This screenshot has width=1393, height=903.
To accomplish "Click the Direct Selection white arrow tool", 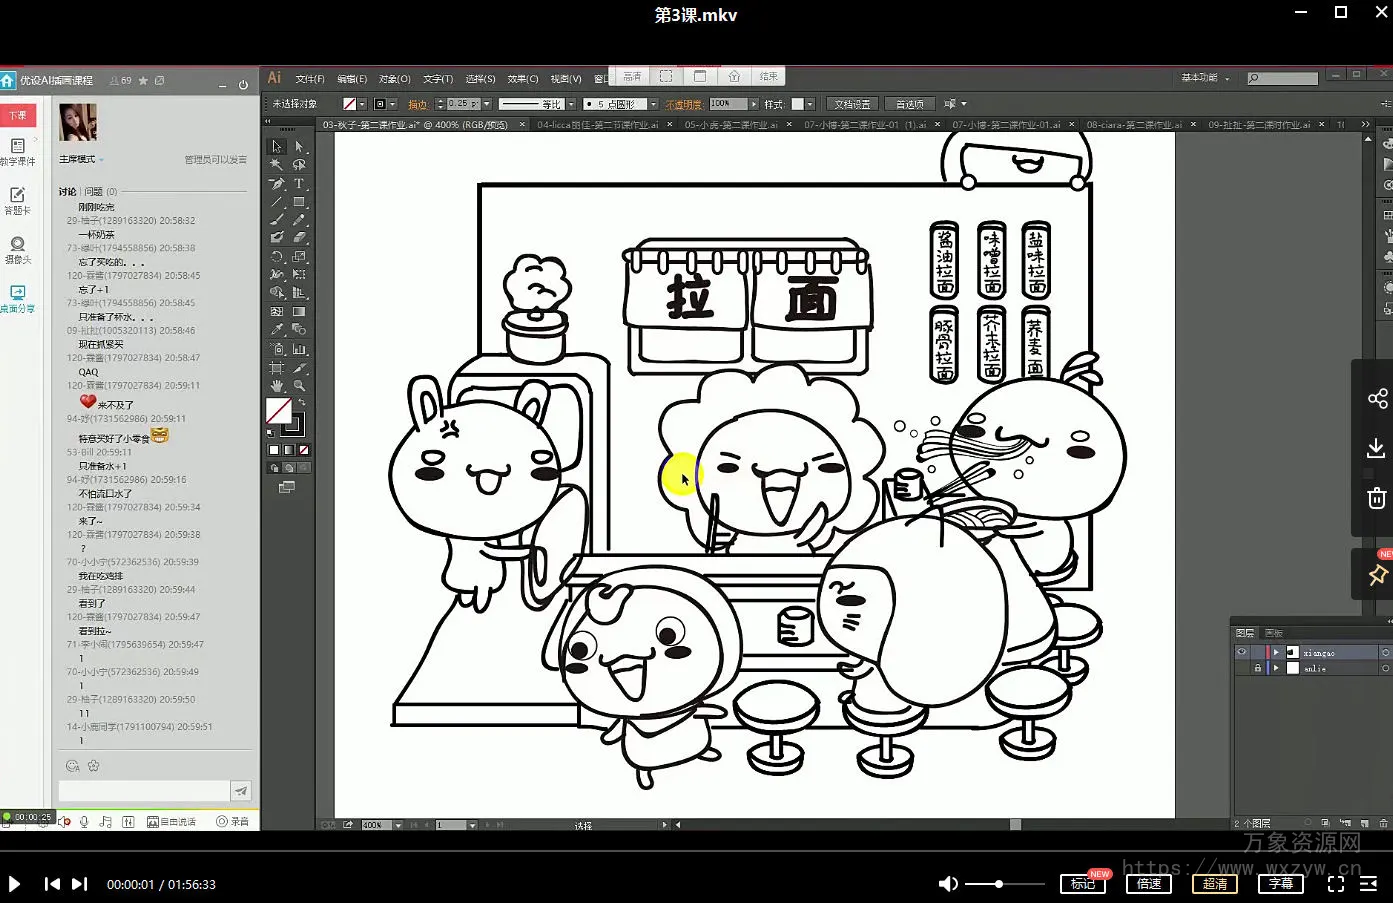I will tap(299, 147).
